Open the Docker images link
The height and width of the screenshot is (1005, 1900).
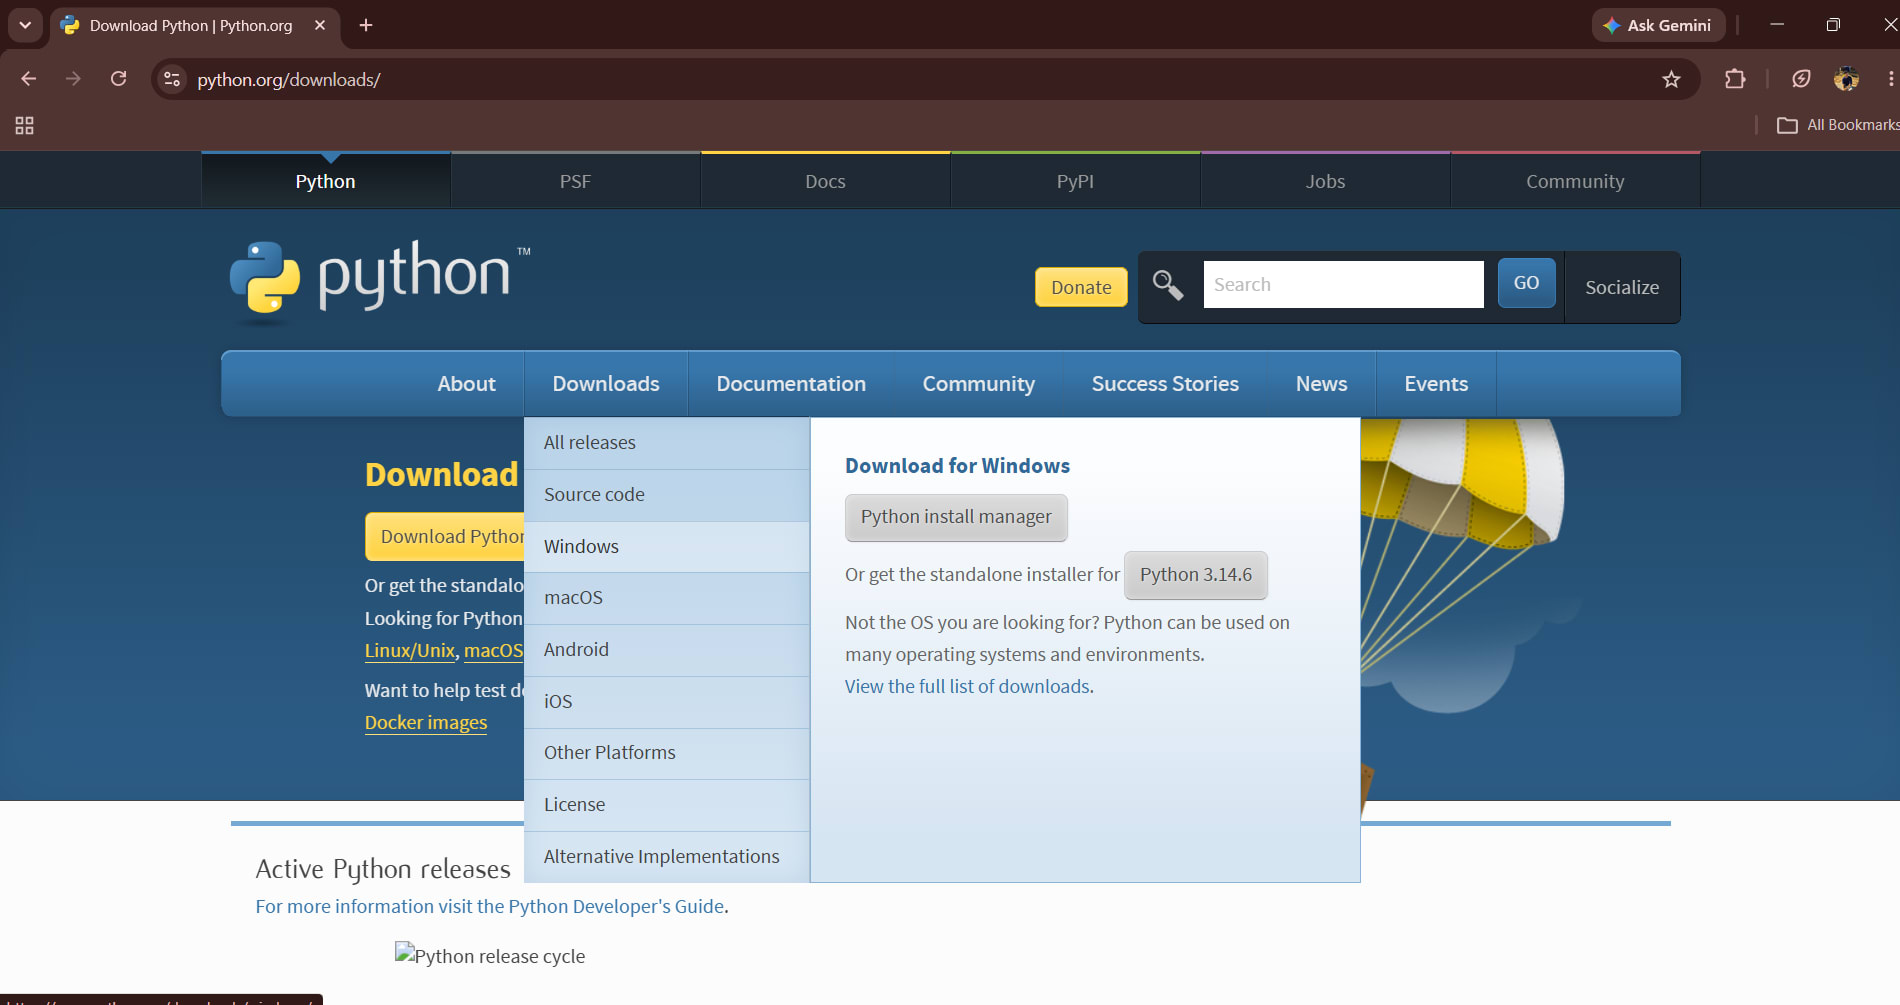426,723
